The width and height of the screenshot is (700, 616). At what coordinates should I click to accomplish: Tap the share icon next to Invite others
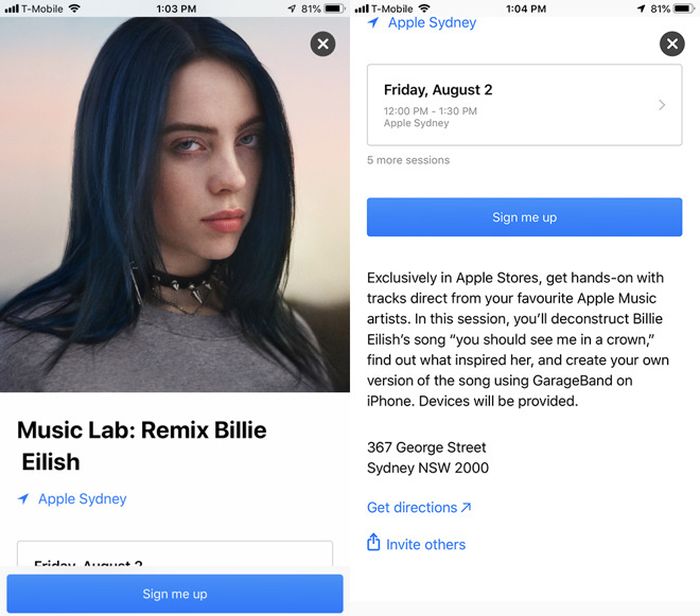click(x=373, y=542)
